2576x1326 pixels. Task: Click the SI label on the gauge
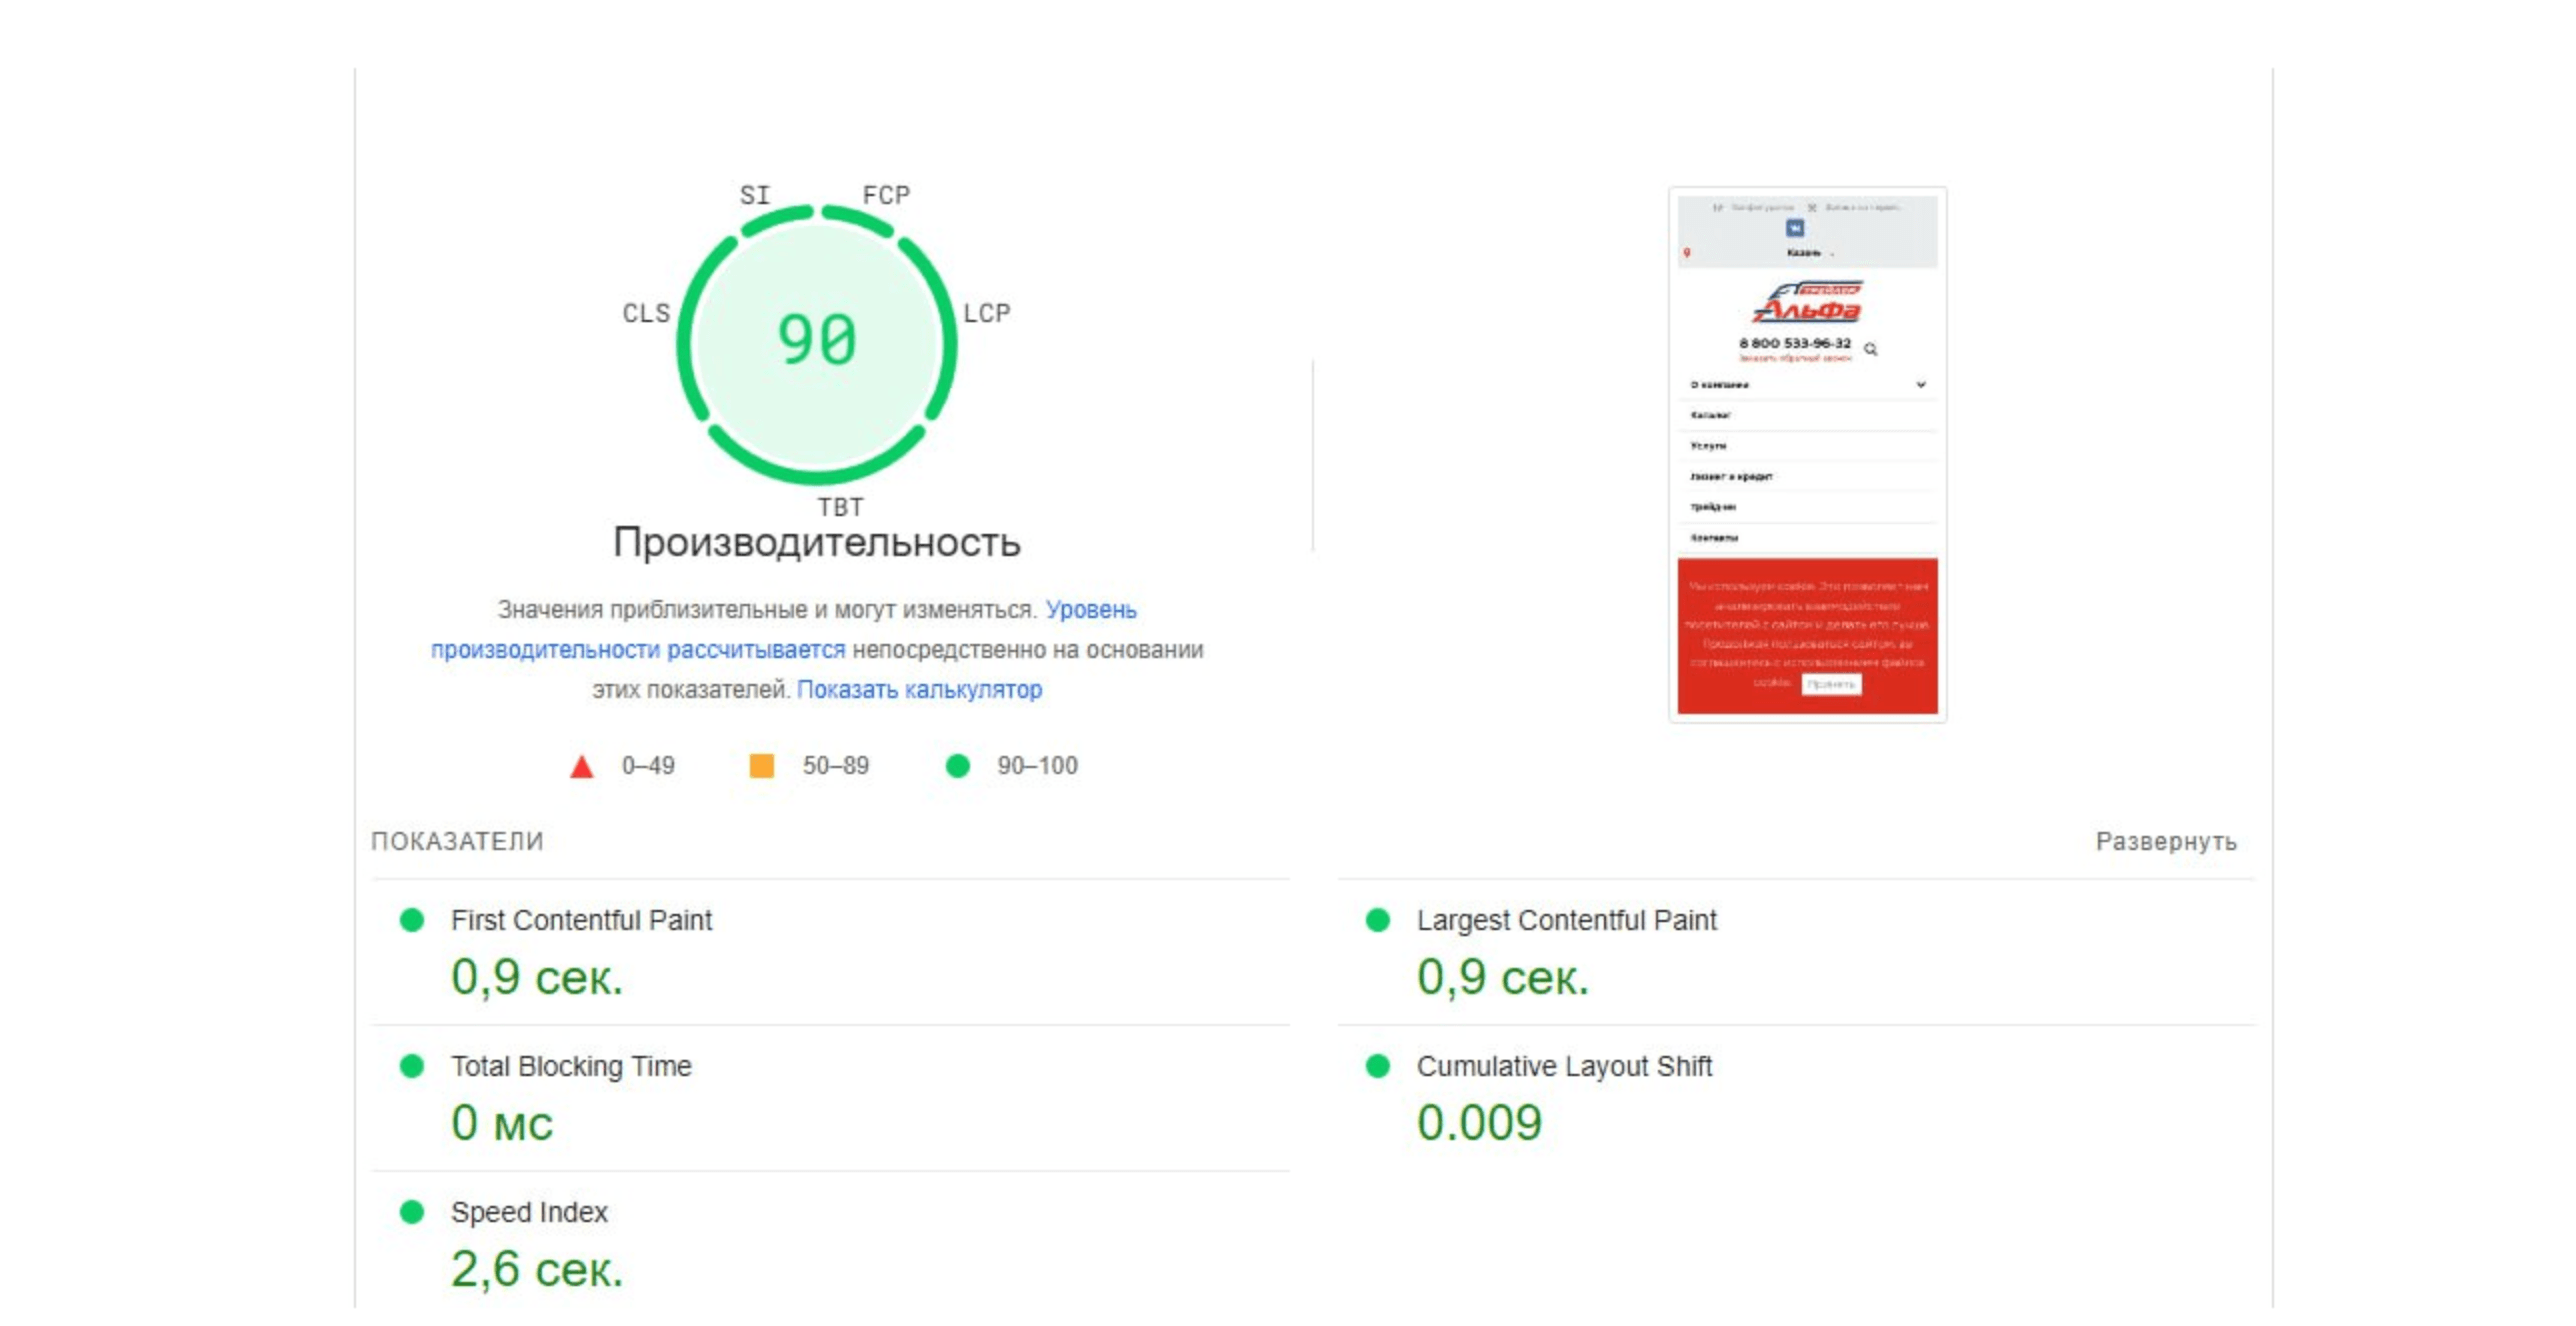click(x=755, y=195)
